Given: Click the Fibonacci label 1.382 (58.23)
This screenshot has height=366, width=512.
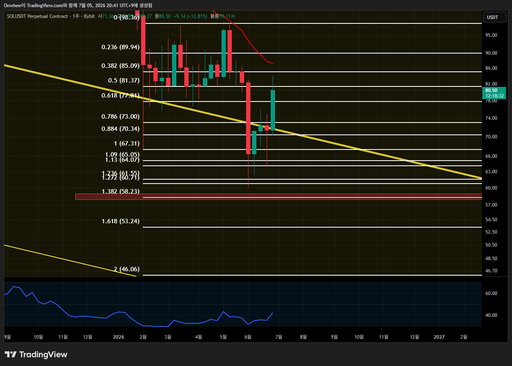Looking at the screenshot, I should click(121, 191).
